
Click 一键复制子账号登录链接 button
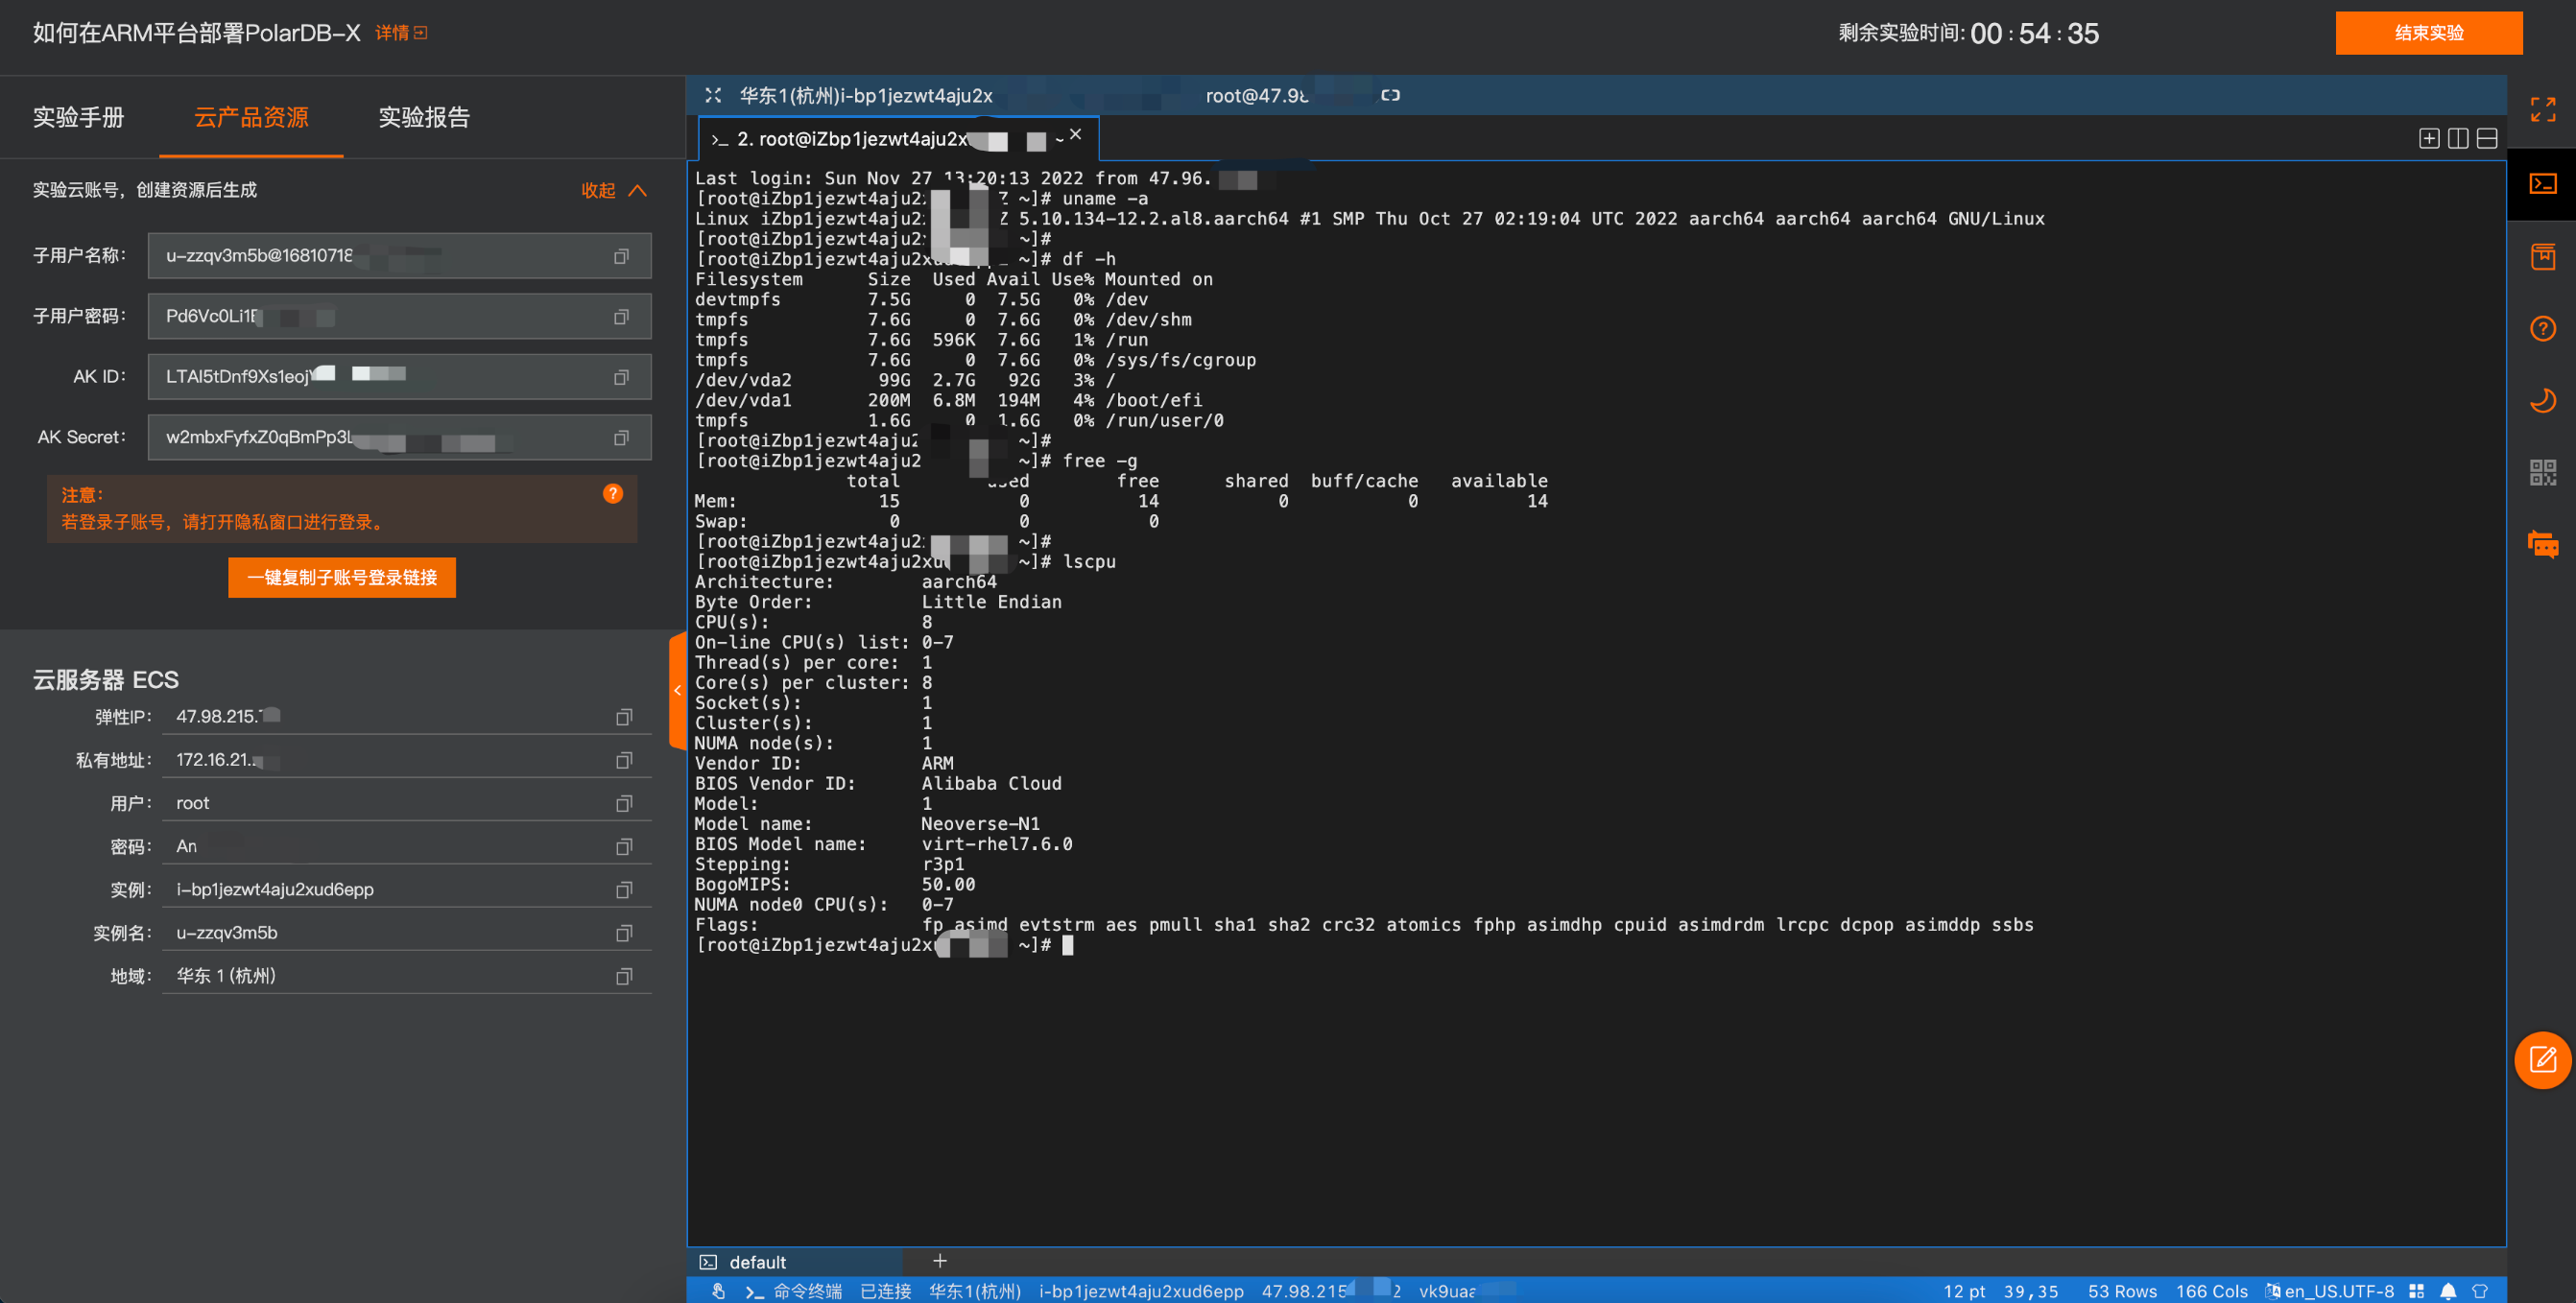click(341, 578)
